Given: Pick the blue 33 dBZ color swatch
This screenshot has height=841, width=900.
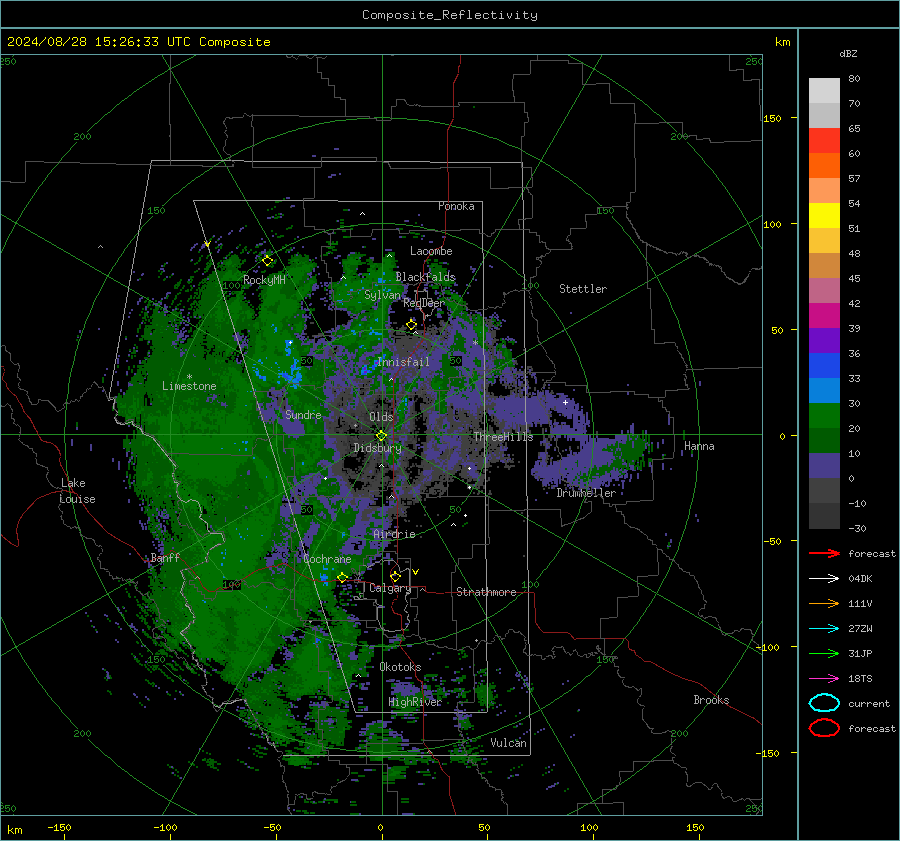Looking at the screenshot, I should [x=824, y=365].
